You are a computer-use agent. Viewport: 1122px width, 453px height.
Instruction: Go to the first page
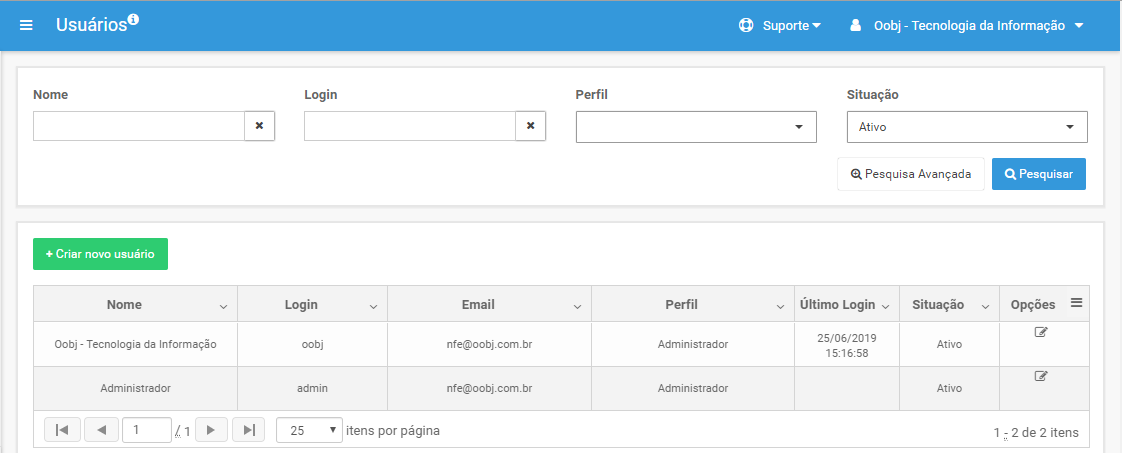click(62, 430)
